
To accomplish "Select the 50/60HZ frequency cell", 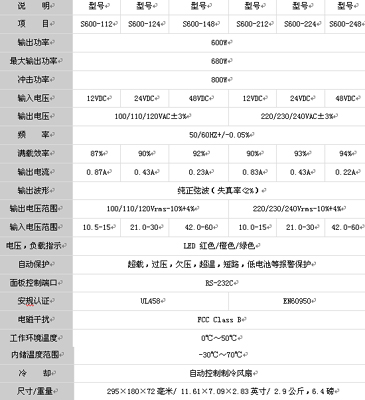I will point(219,135).
